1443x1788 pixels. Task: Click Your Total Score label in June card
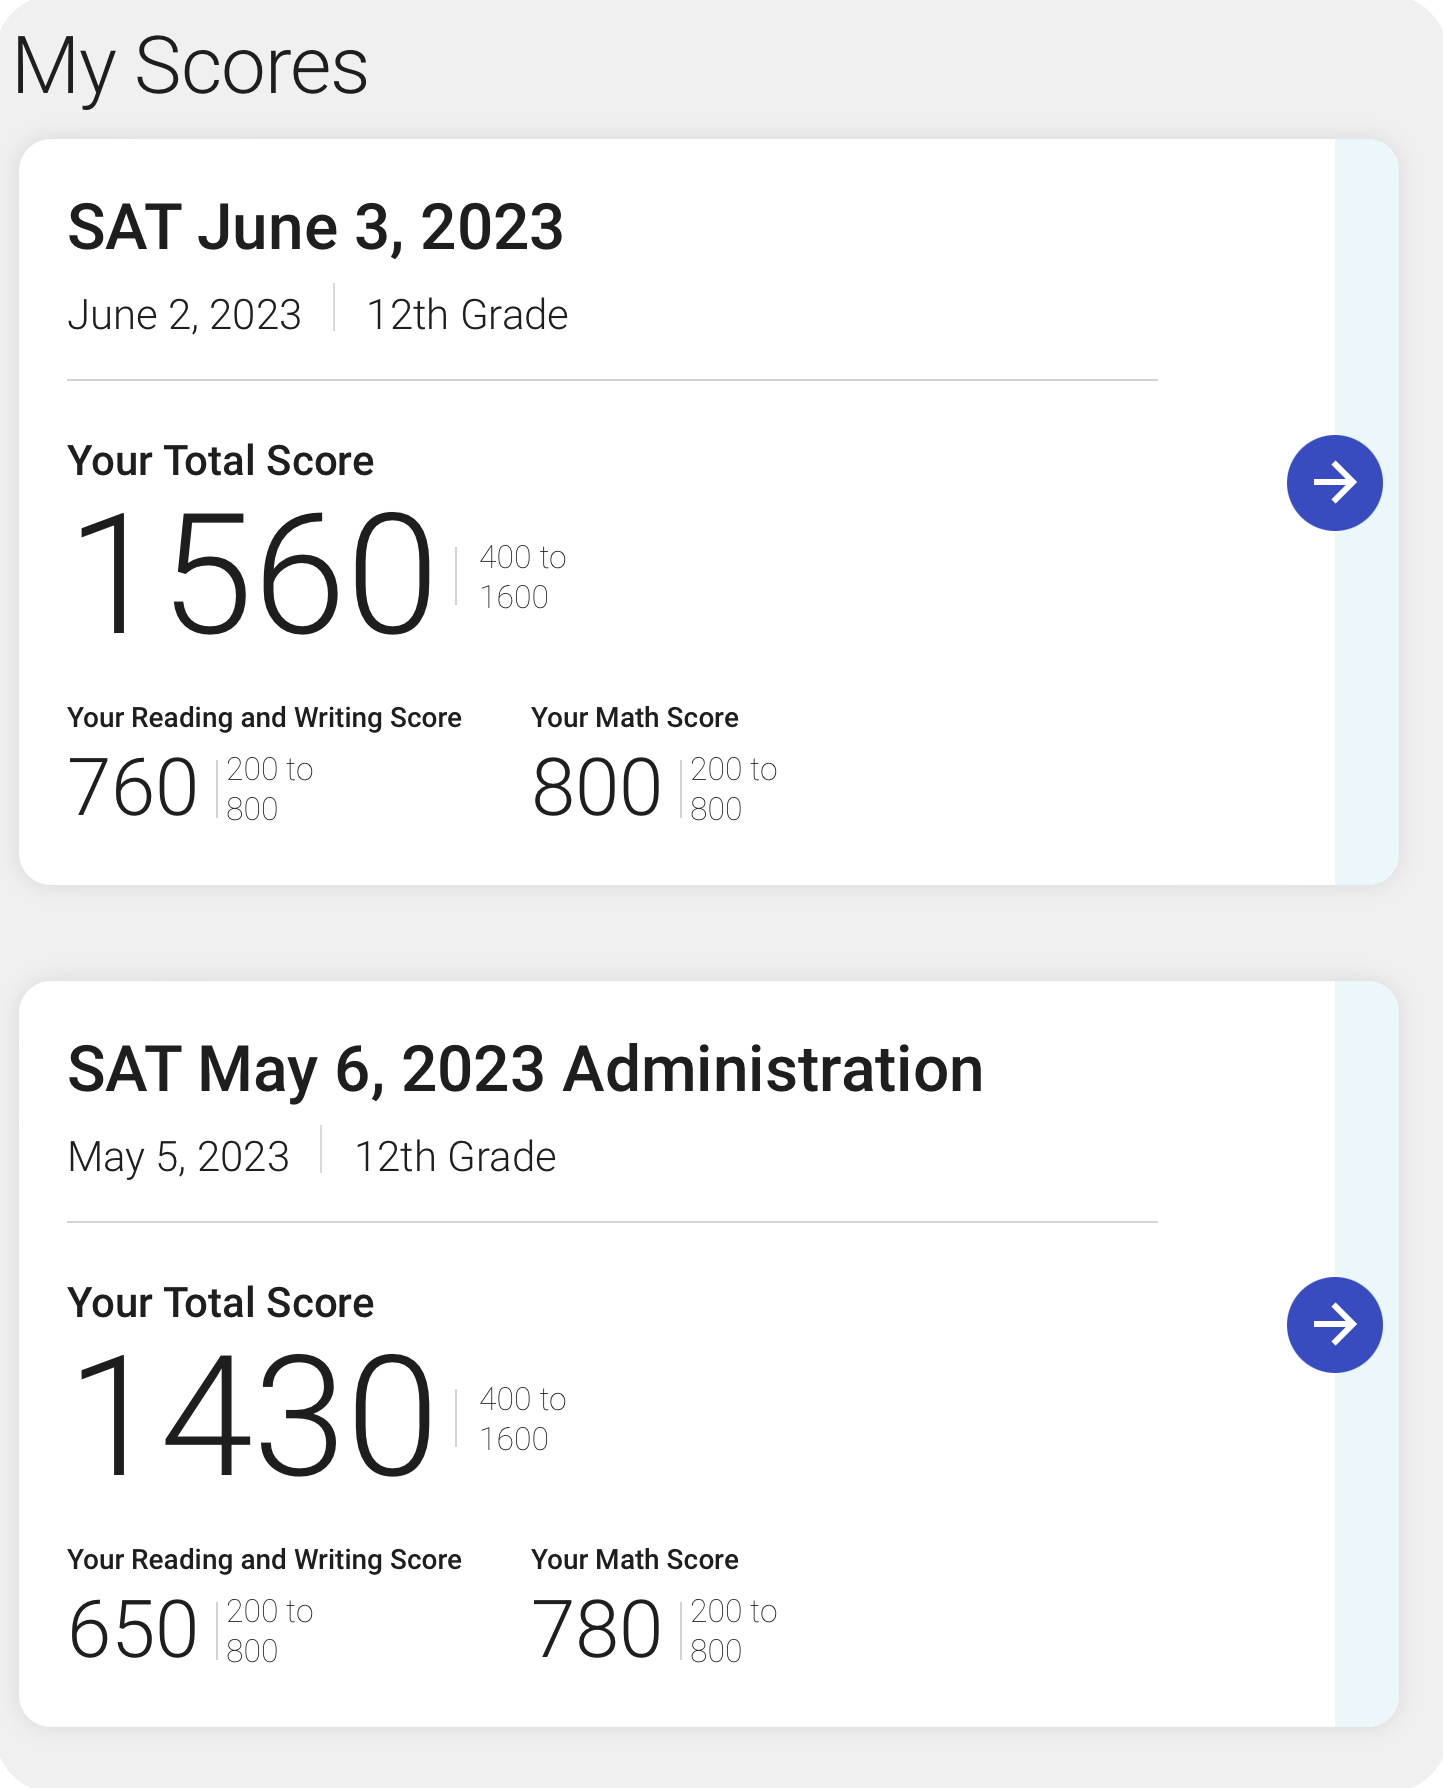220,461
